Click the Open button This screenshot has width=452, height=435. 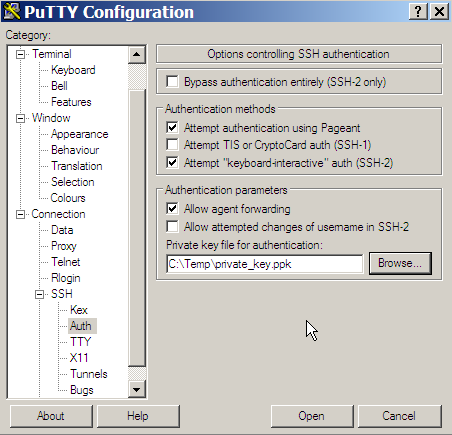point(312,416)
